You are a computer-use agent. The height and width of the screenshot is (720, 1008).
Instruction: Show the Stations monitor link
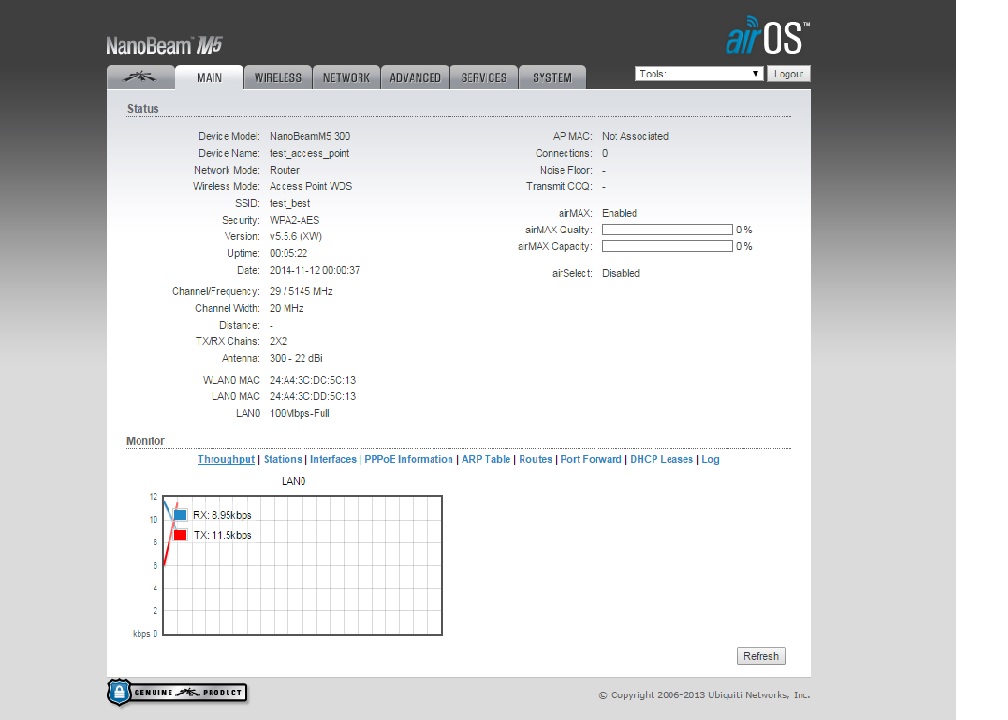click(283, 460)
